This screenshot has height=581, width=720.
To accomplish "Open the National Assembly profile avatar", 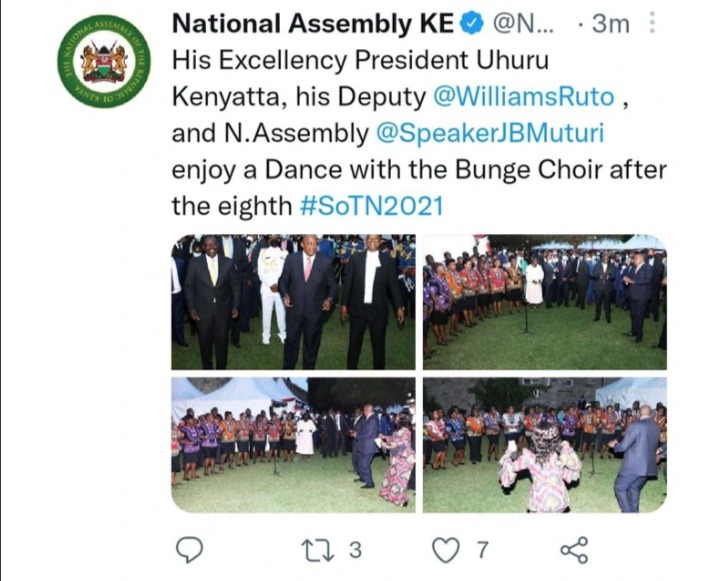I will click(104, 61).
